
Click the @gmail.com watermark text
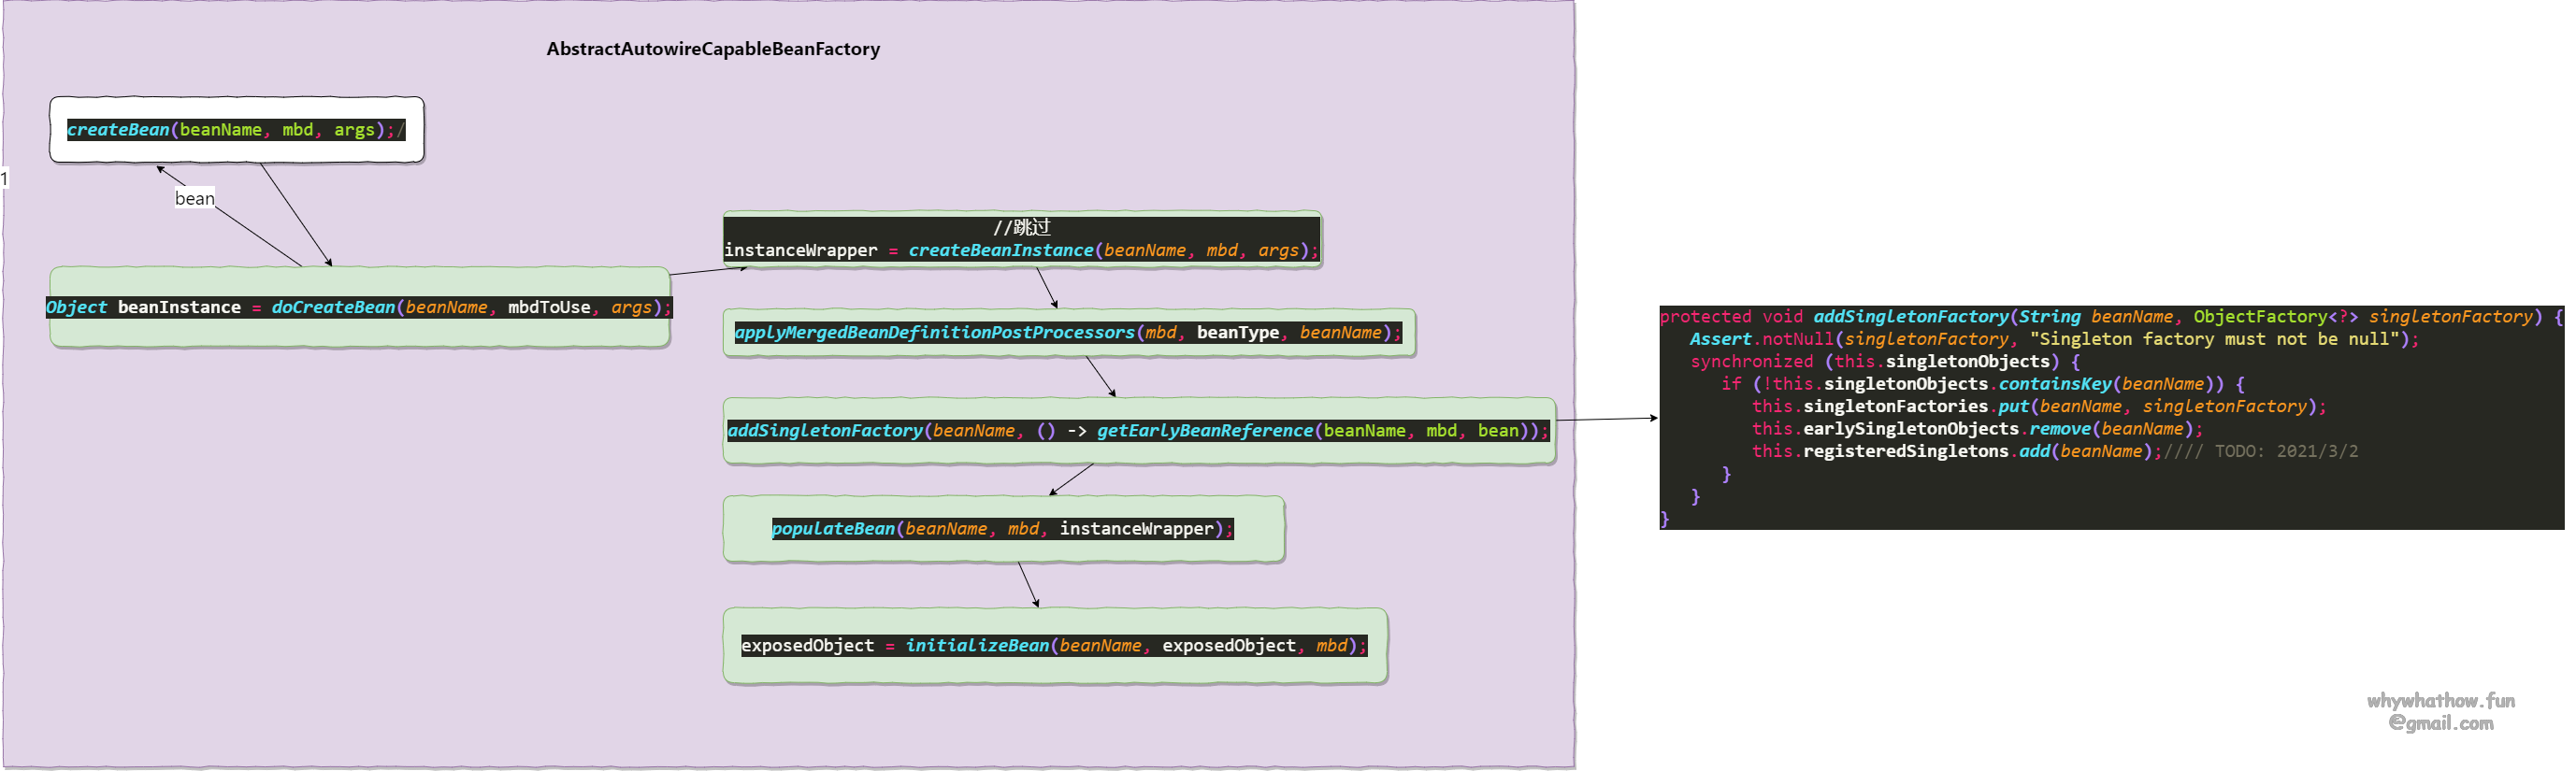tap(2440, 723)
